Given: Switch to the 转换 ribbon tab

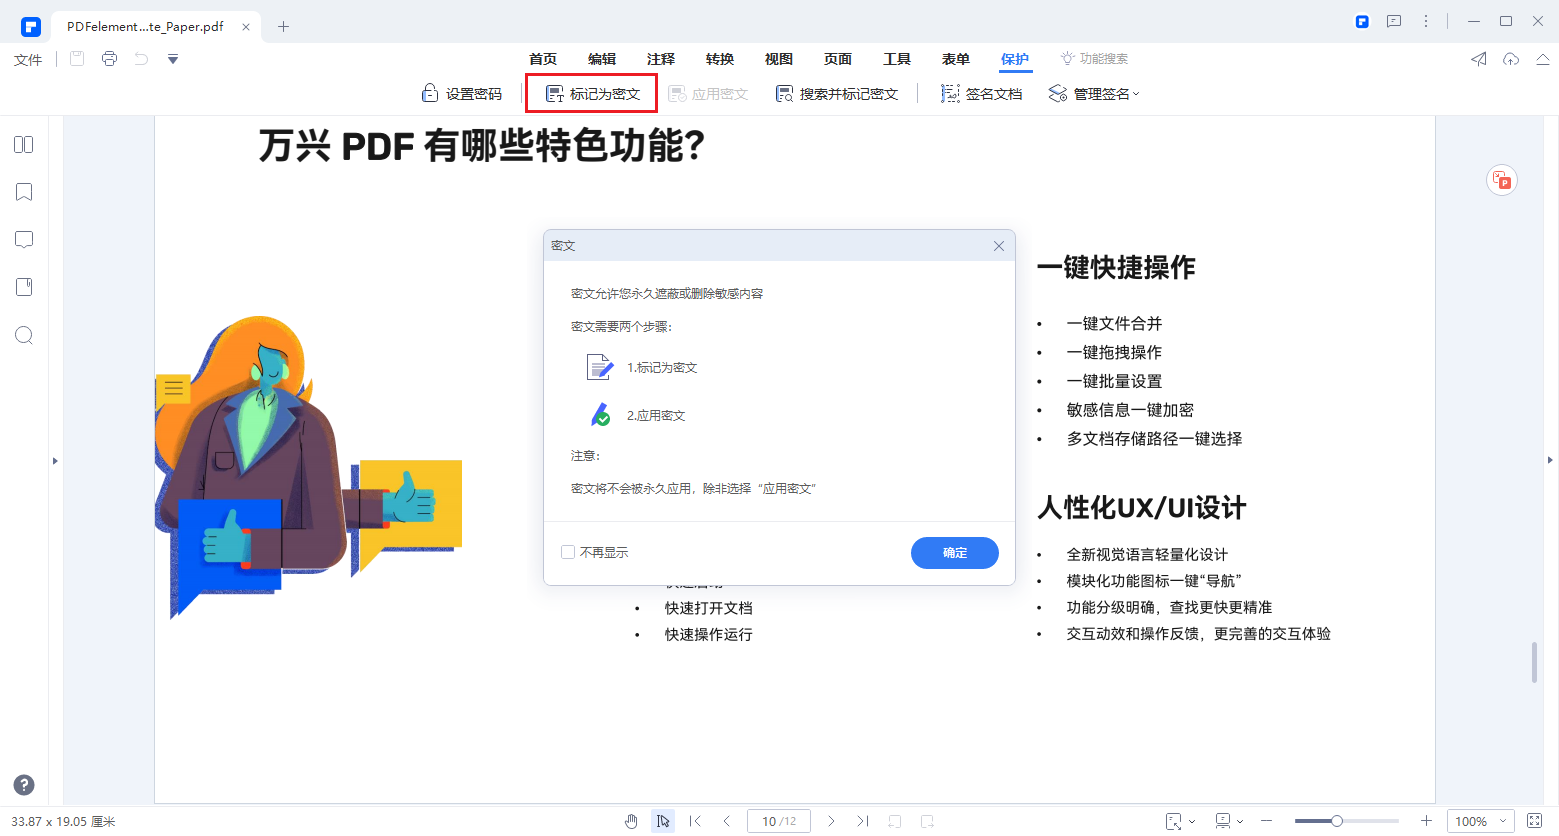Looking at the screenshot, I should pos(719,58).
